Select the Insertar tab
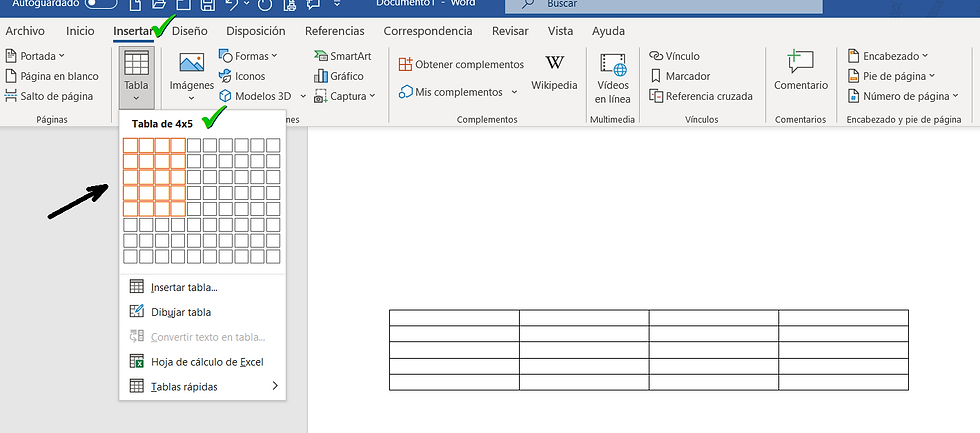 [x=132, y=31]
